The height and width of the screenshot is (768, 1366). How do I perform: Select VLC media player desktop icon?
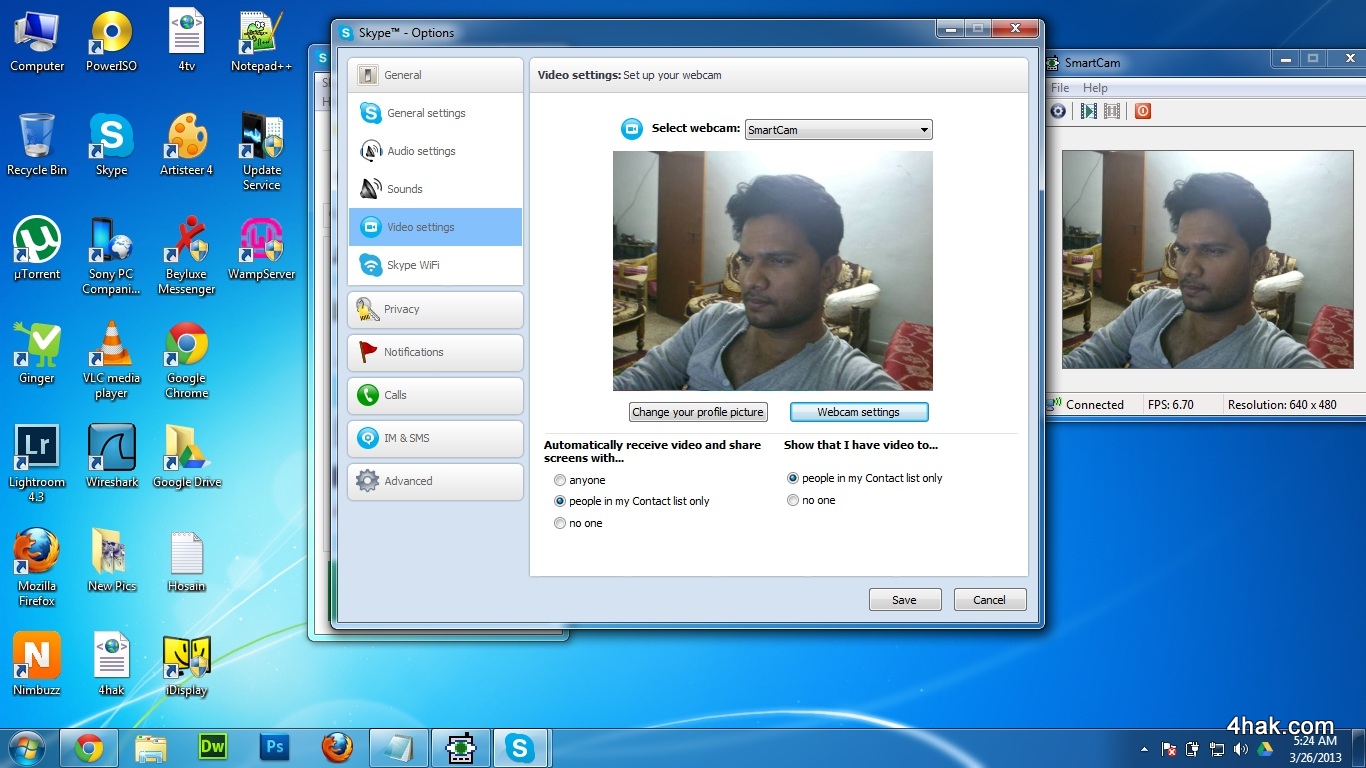[x=111, y=359]
